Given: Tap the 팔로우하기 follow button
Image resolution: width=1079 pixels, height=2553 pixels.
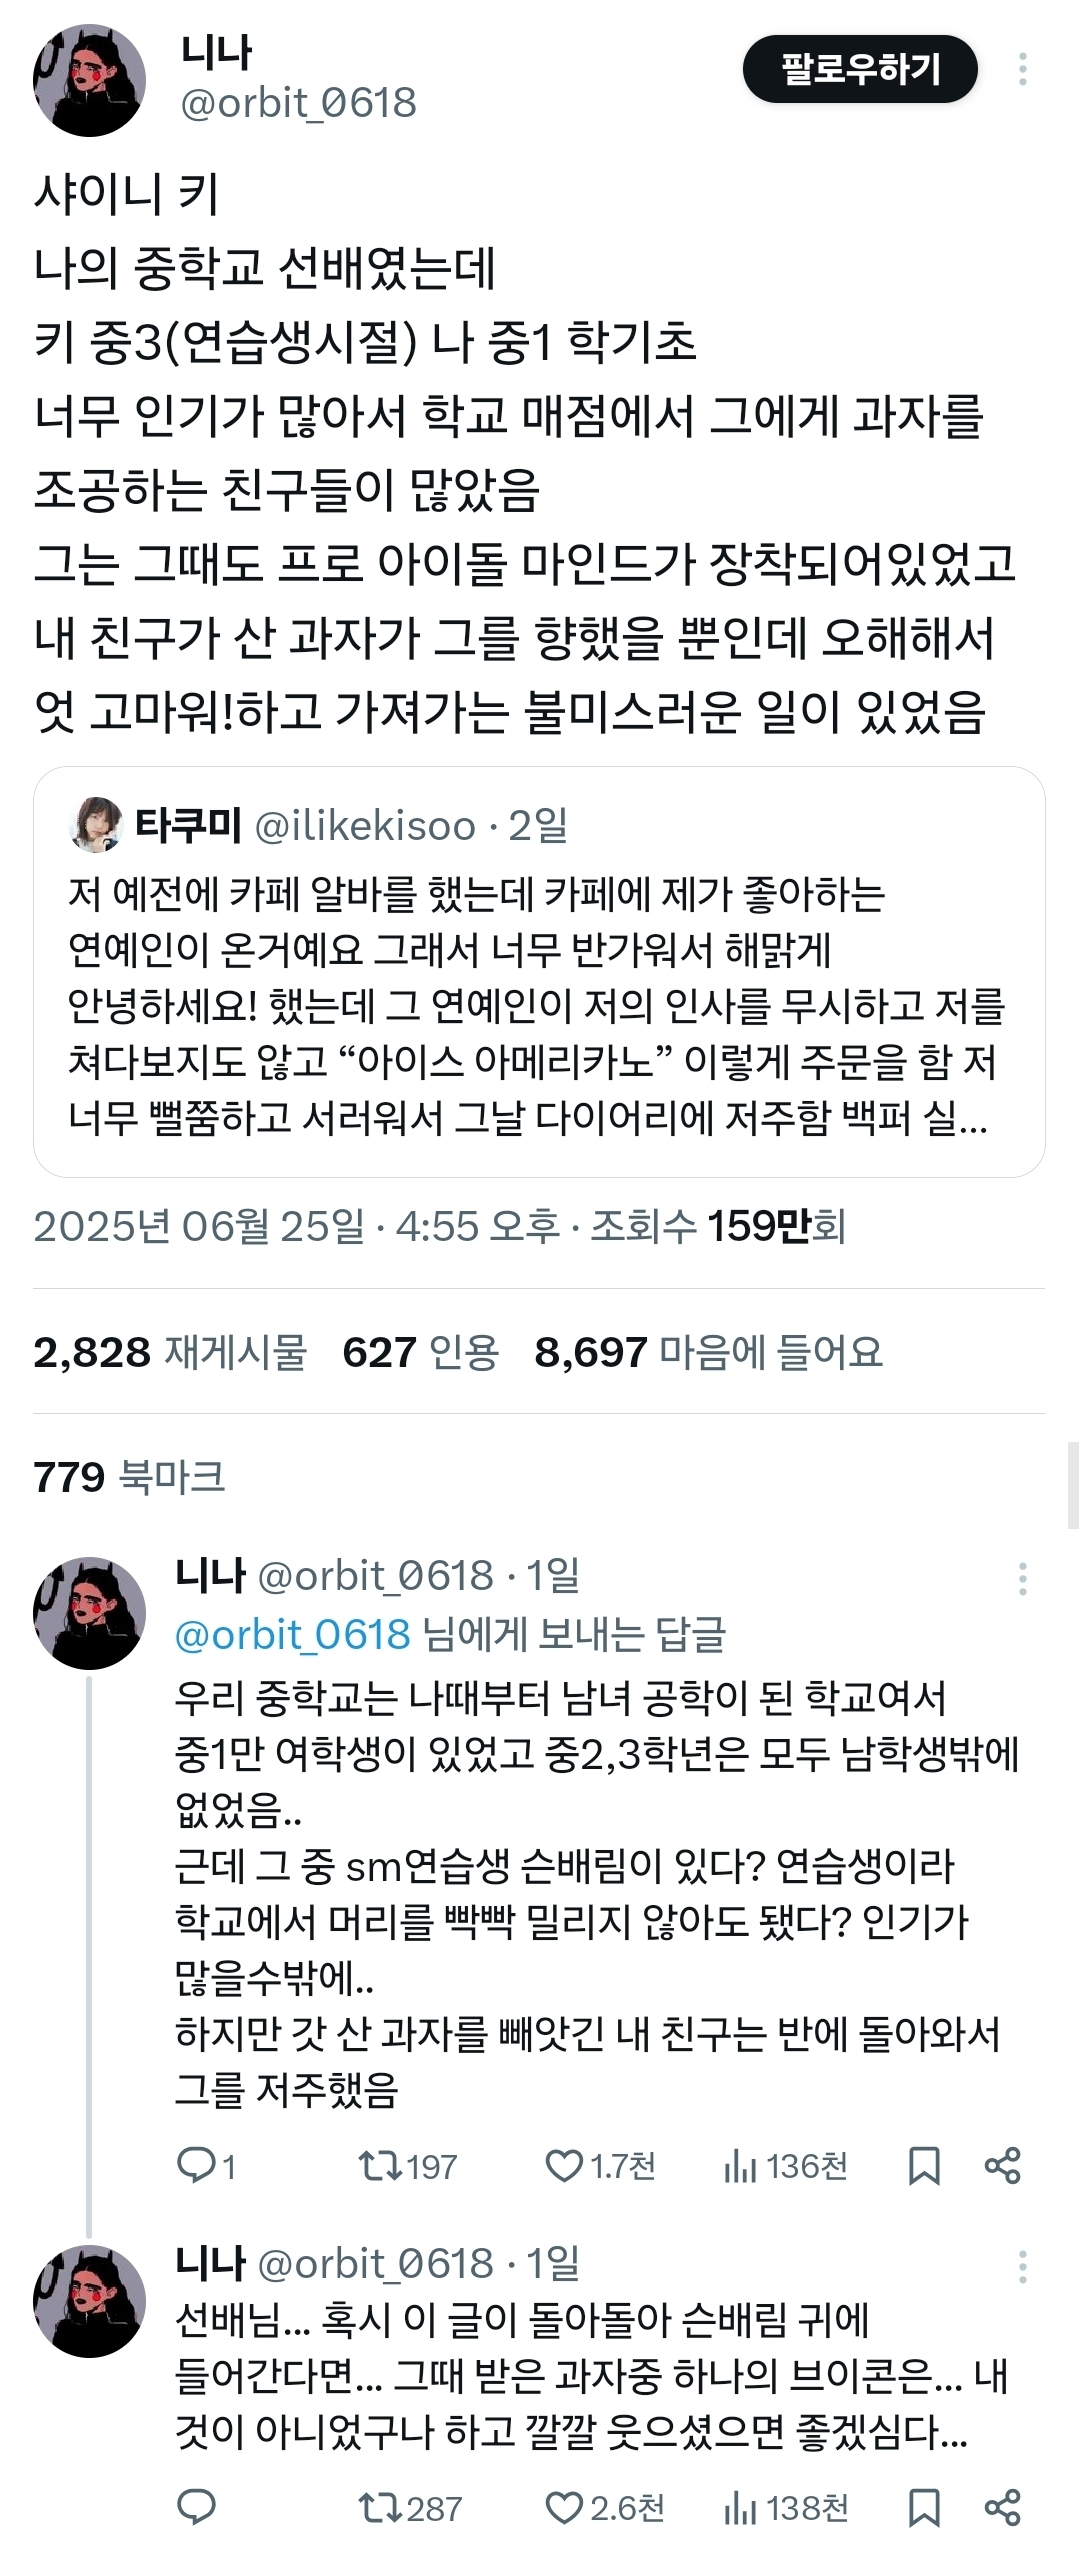Looking at the screenshot, I should click(x=860, y=69).
